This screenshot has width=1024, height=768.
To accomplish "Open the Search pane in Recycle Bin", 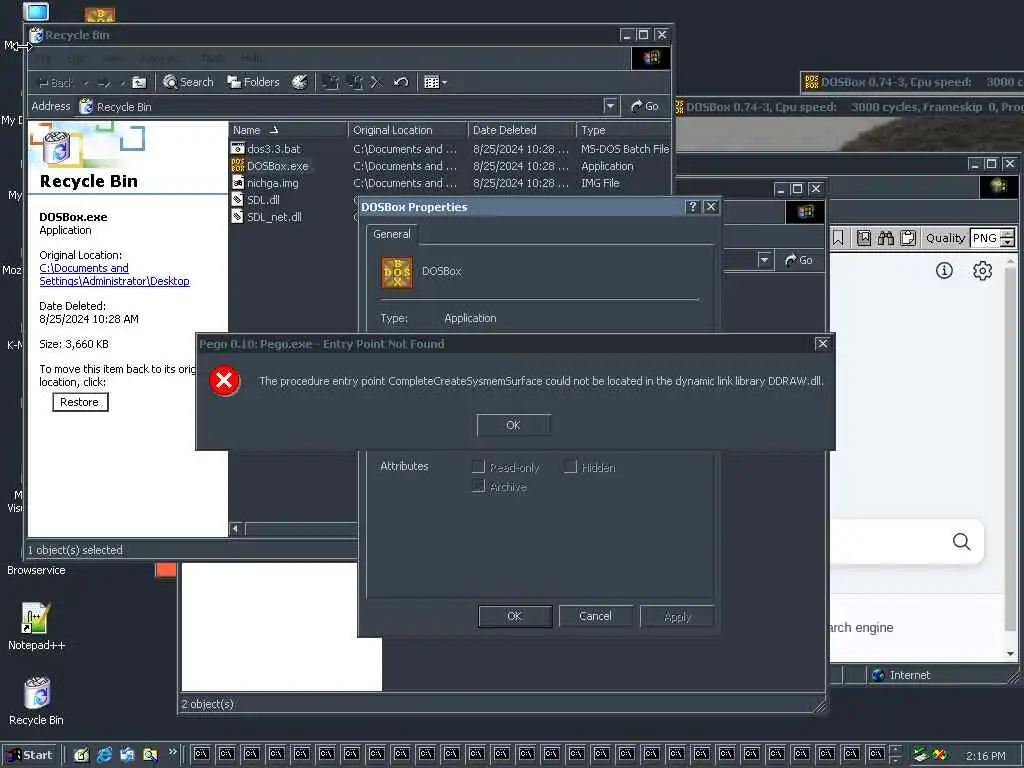I will 189,82.
